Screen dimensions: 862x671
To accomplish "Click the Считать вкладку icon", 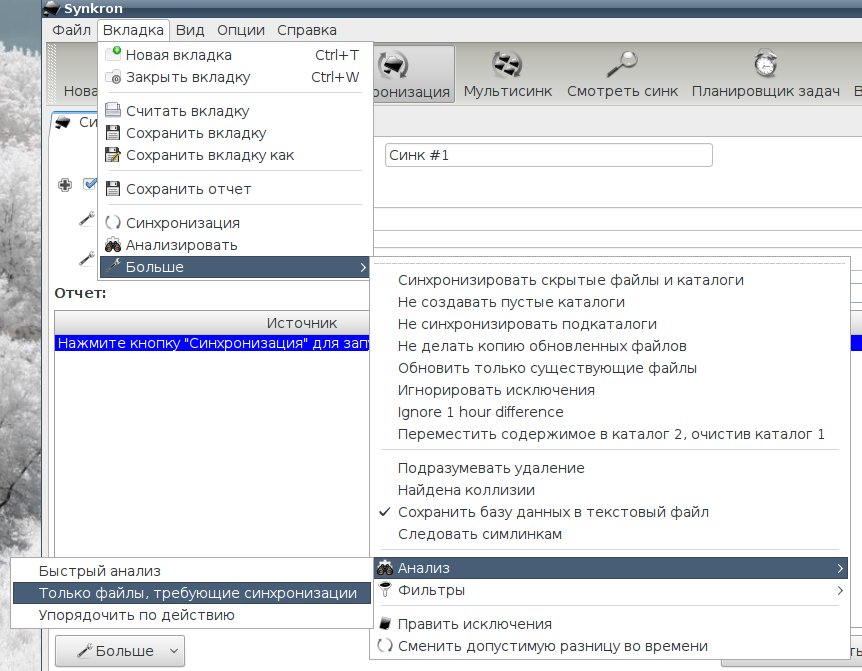I will pyautogui.click(x=113, y=110).
